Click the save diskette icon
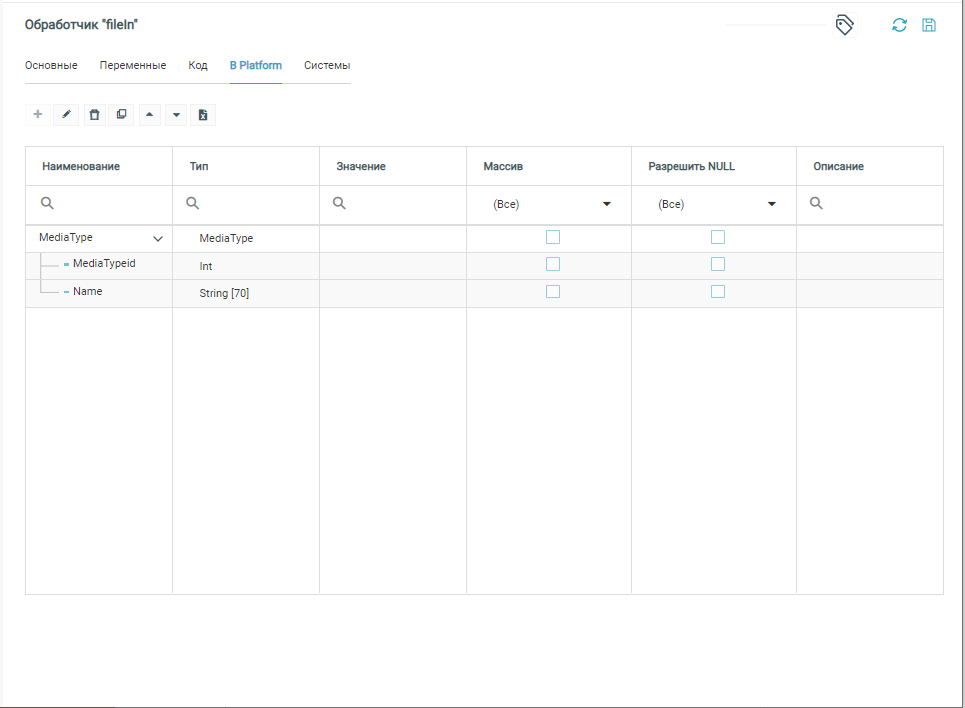 [x=929, y=25]
